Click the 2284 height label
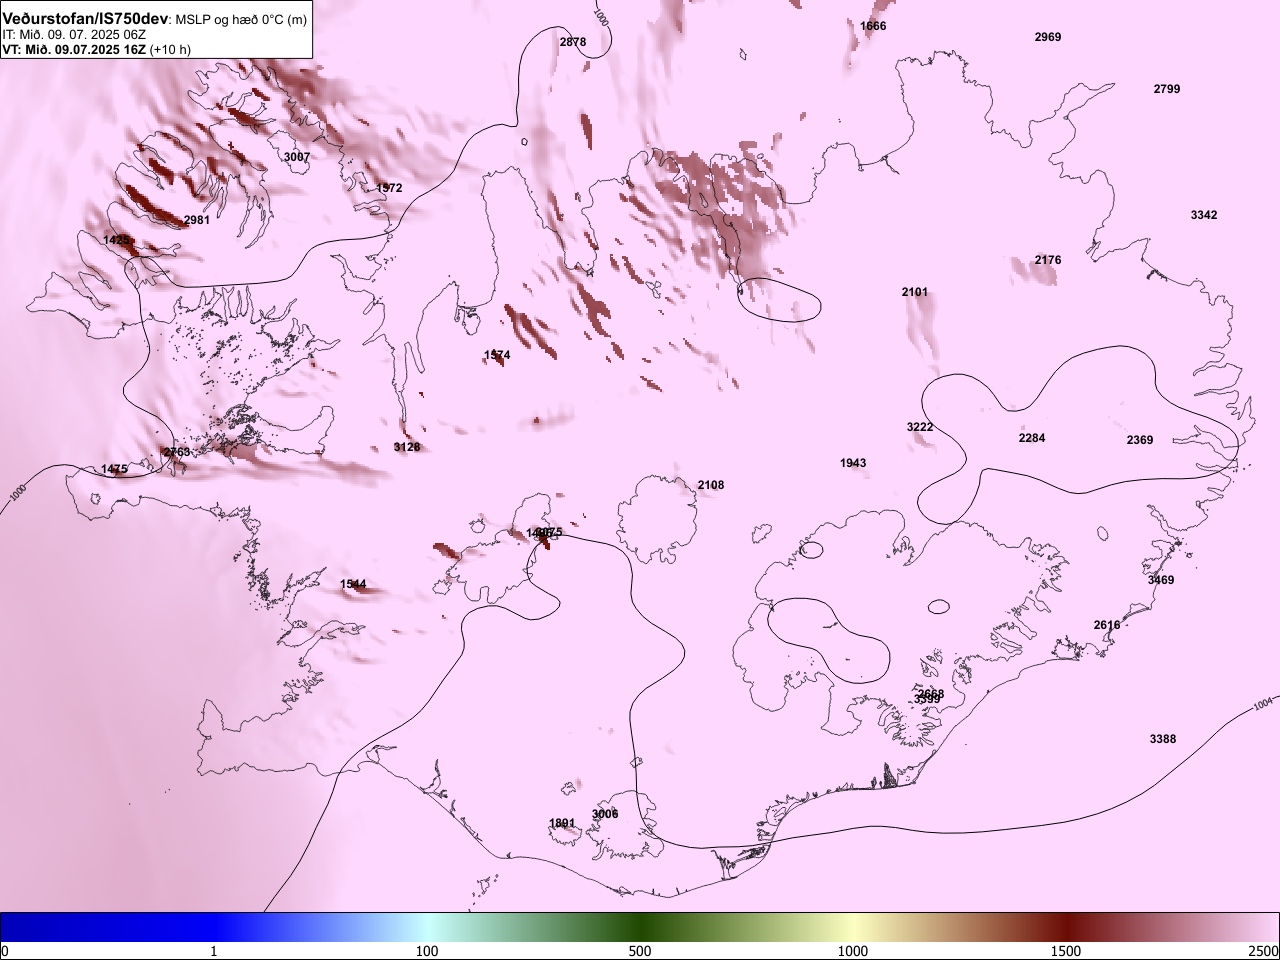 (1032, 438)
